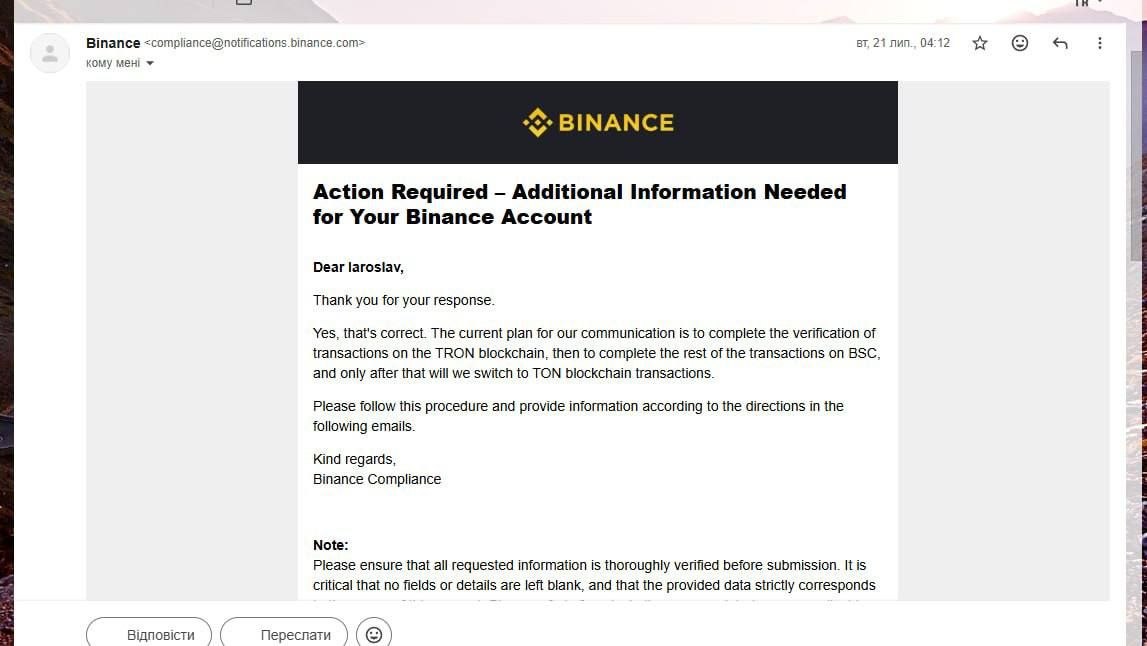Image resolution: width=1147 pixels, height=646 pixels.
Task: Click the sender's avatar picture
Action: tap(50, 53)
